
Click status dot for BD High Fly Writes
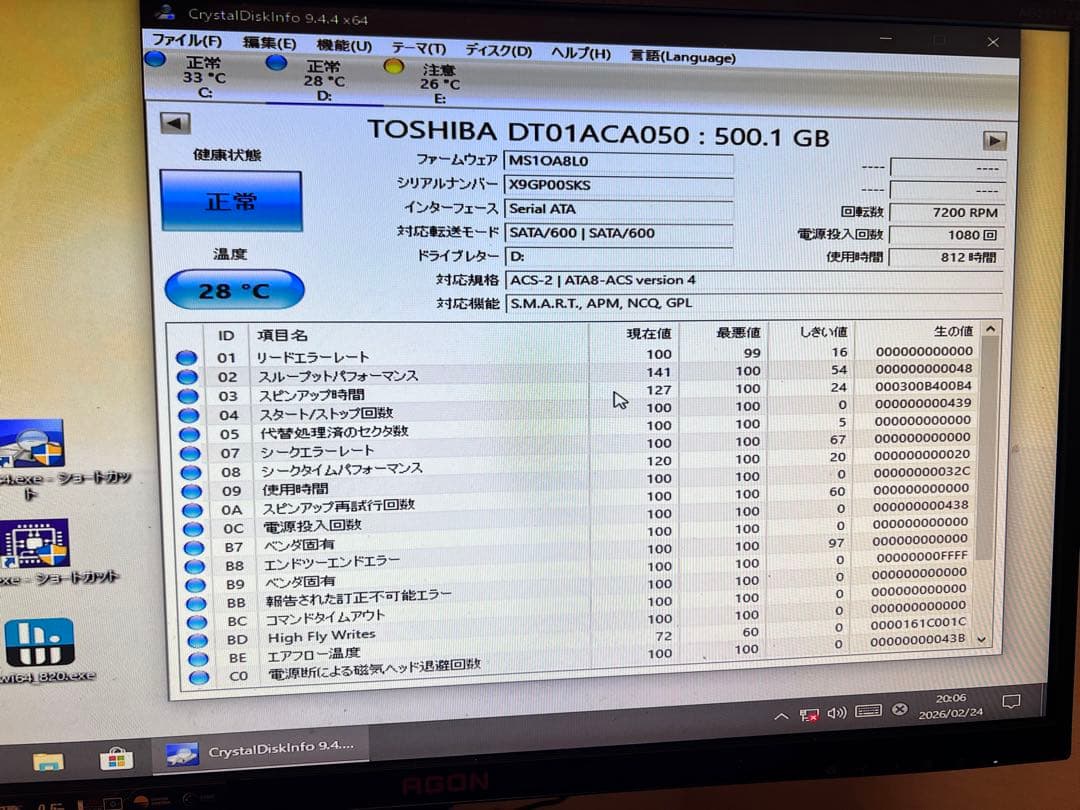pos(198,641)
